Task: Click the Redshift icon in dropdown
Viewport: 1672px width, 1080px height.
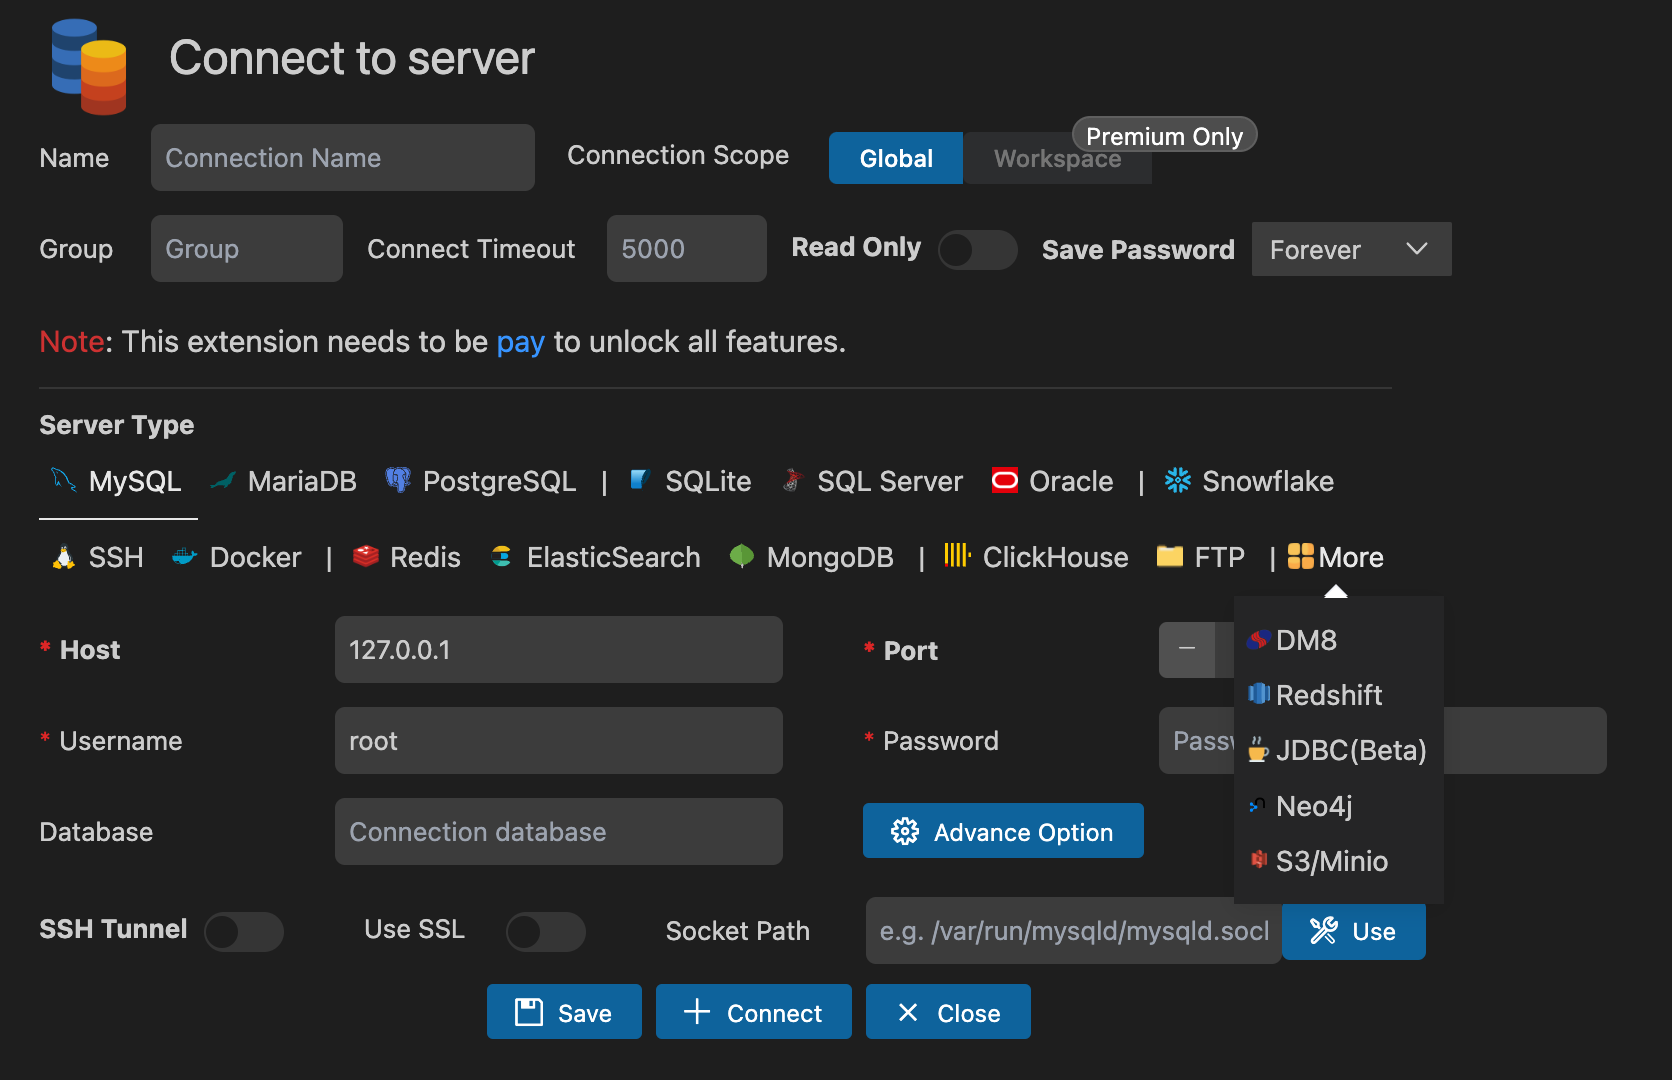Action: [1259, 693]
